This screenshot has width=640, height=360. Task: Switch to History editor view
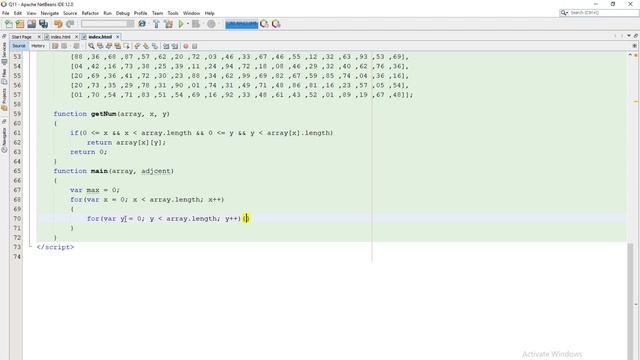pos(38,46)
